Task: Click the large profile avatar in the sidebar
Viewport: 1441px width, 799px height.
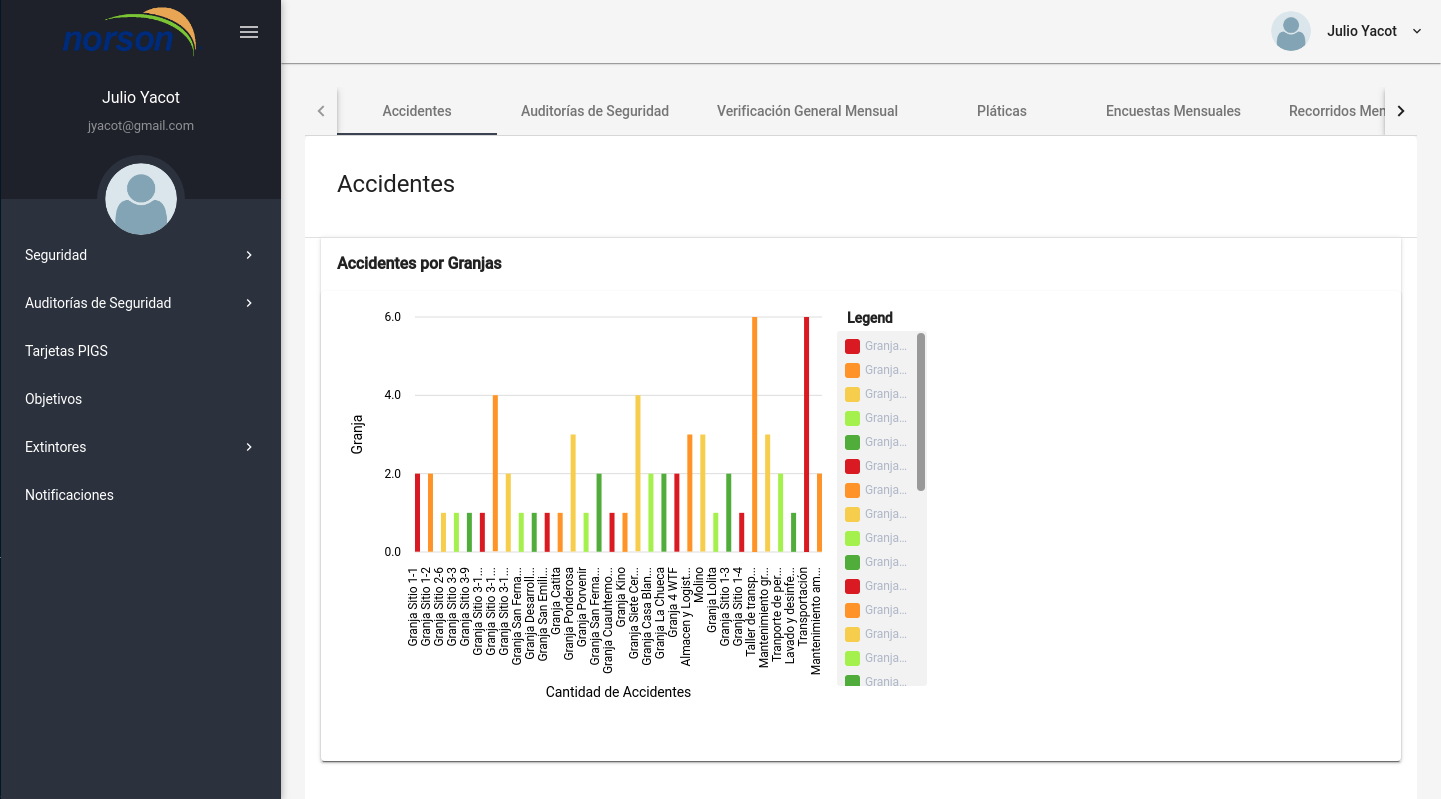Action: pos(141,199)
